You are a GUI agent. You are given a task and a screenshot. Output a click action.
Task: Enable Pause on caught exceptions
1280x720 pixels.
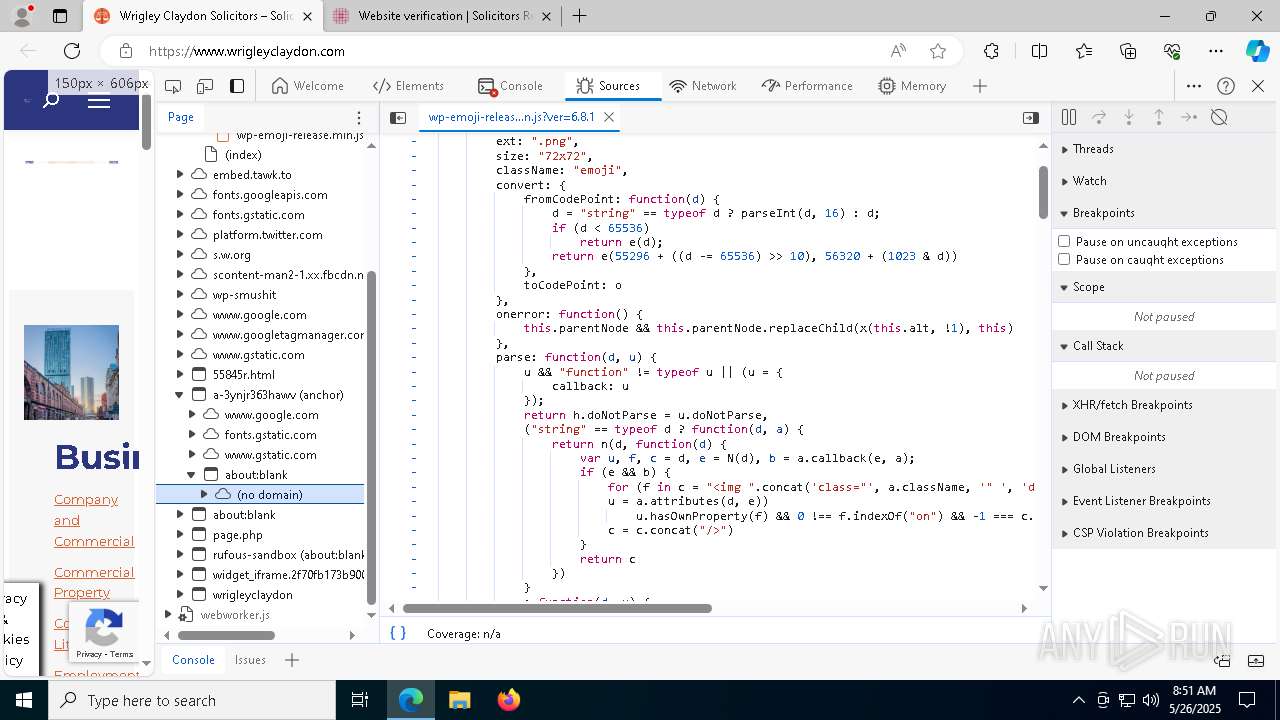pos(1064,260)
